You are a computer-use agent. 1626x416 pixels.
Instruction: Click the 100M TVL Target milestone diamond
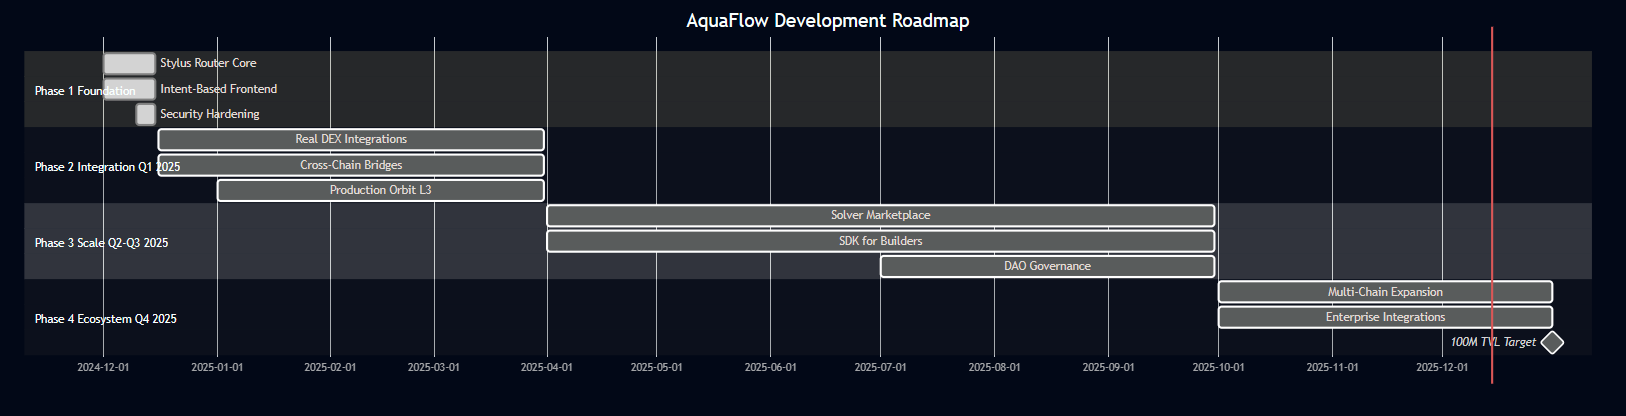tap(1552, 342)
